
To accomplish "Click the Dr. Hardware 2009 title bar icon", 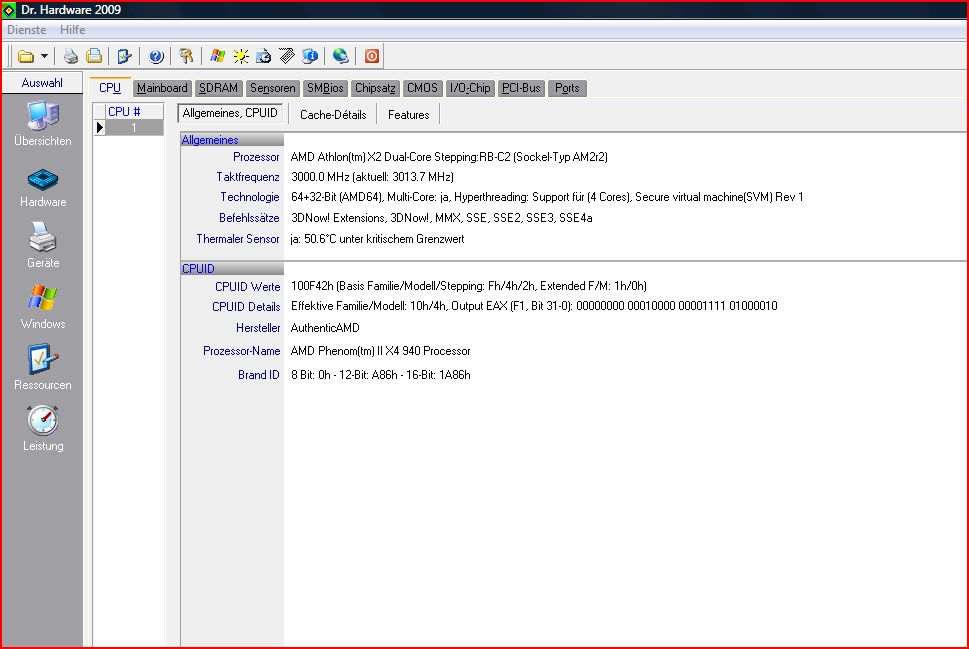I will [x=9, y=10].
